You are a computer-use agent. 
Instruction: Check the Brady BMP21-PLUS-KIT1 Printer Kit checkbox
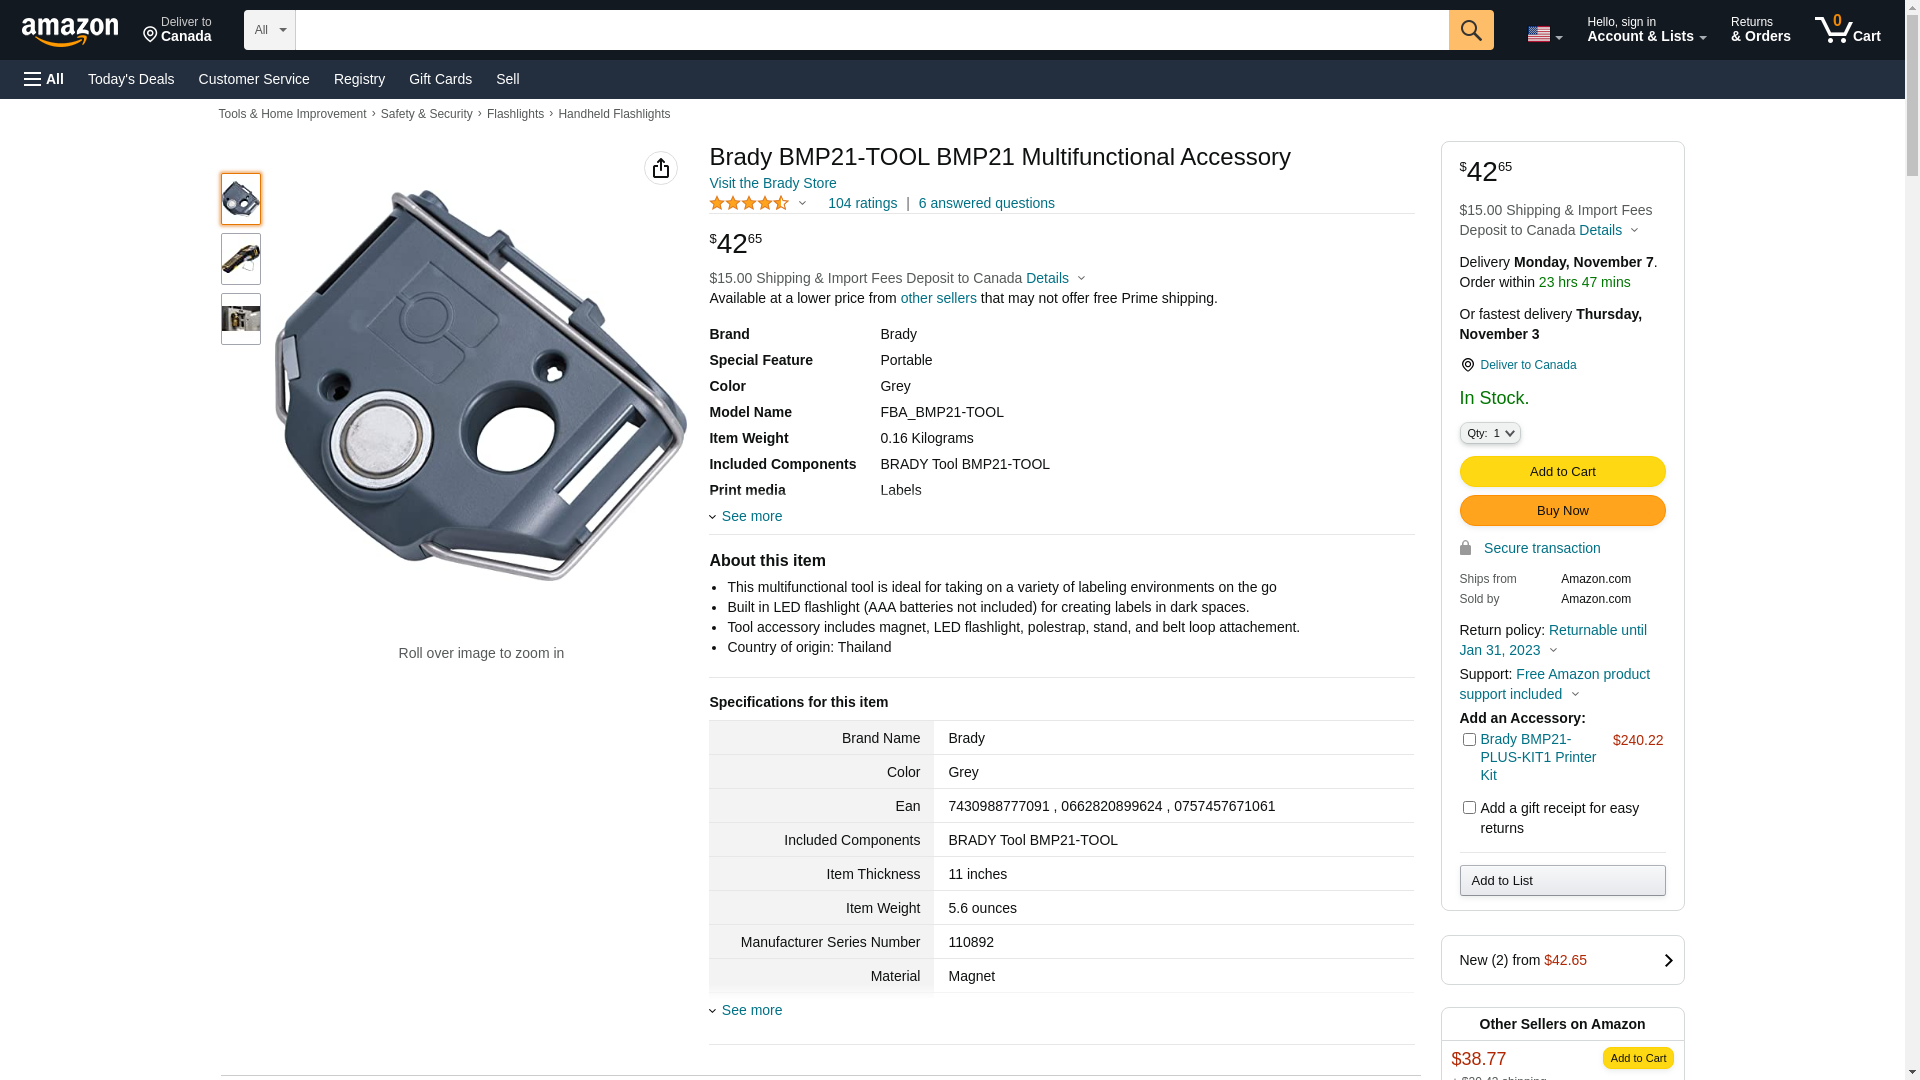[x=1469, y=740]
